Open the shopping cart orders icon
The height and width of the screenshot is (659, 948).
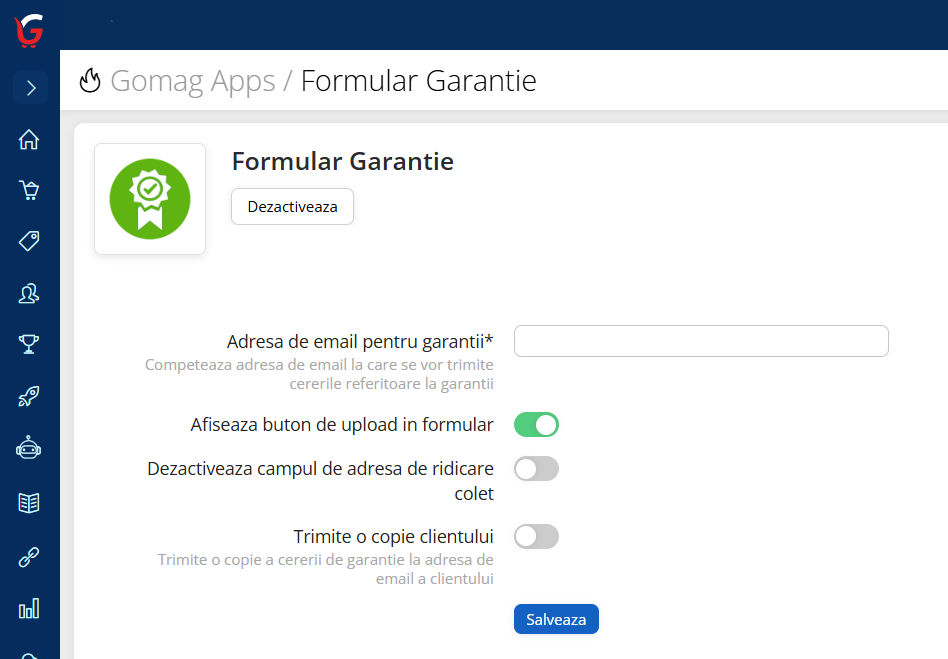point(29,190)
